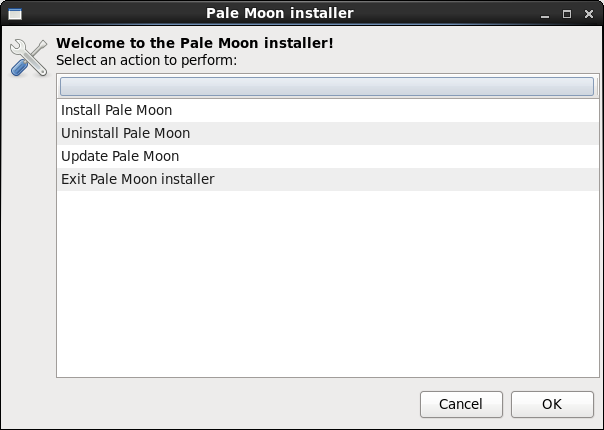Open the window menu icon in title bar
The image size is (604, 430).
click(14, 14)
